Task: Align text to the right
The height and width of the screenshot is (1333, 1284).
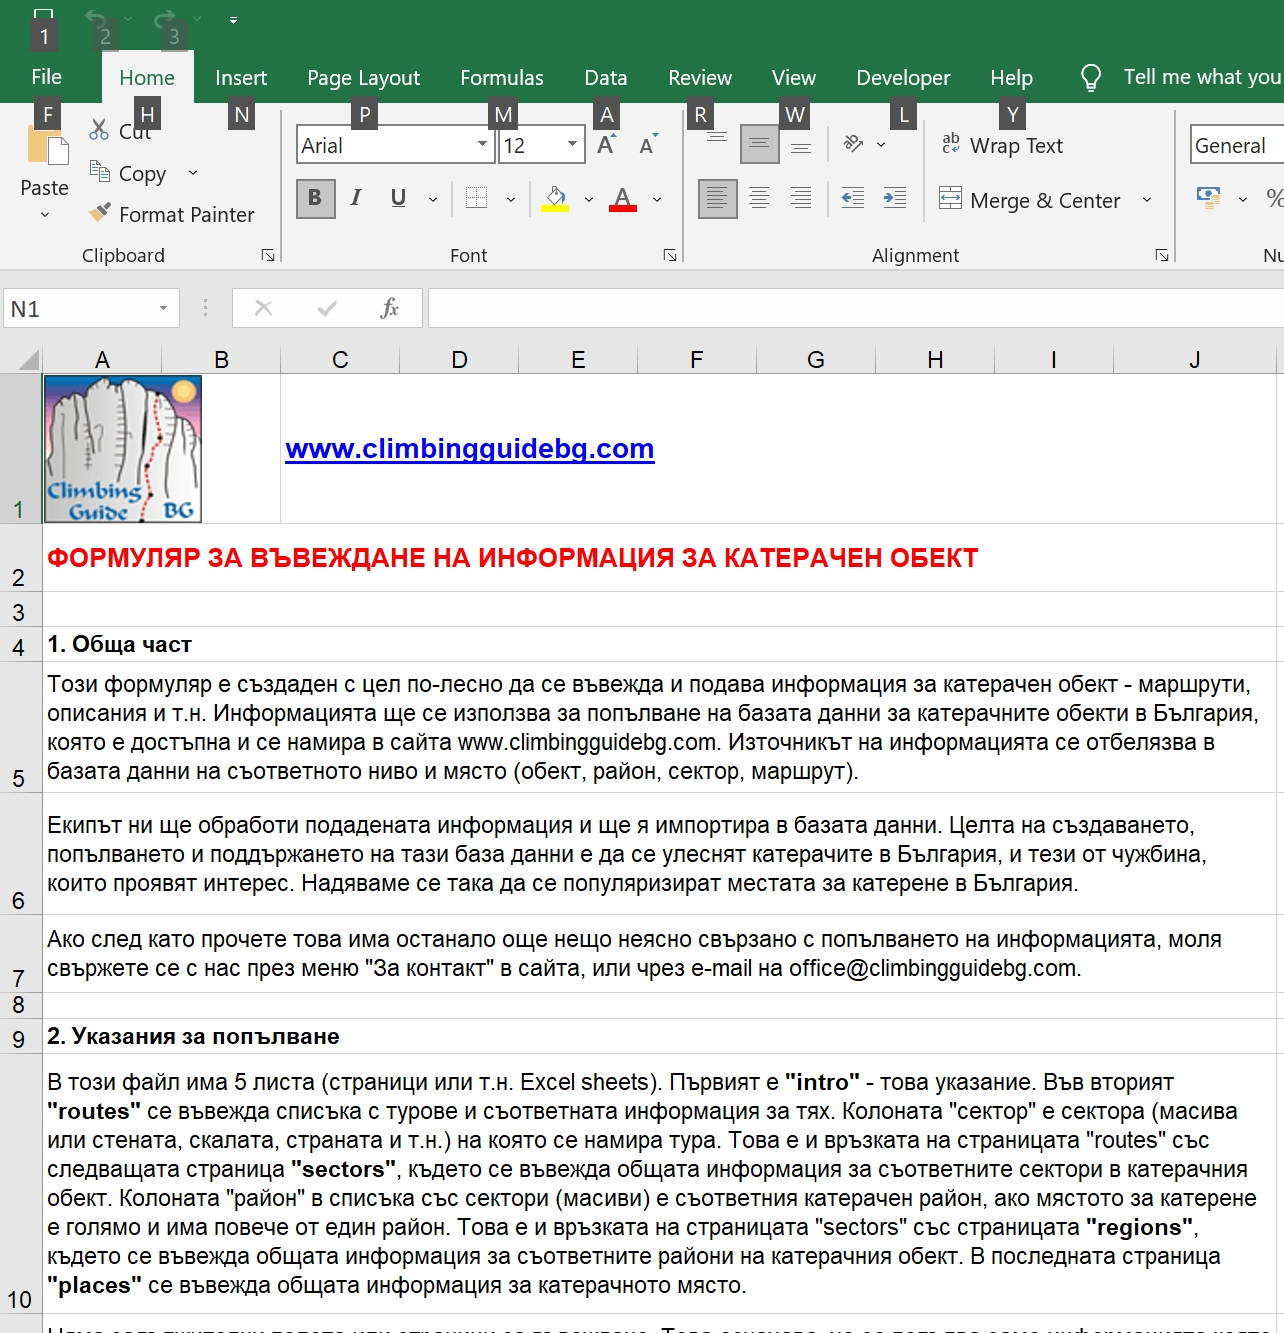Action: (801, 198)
